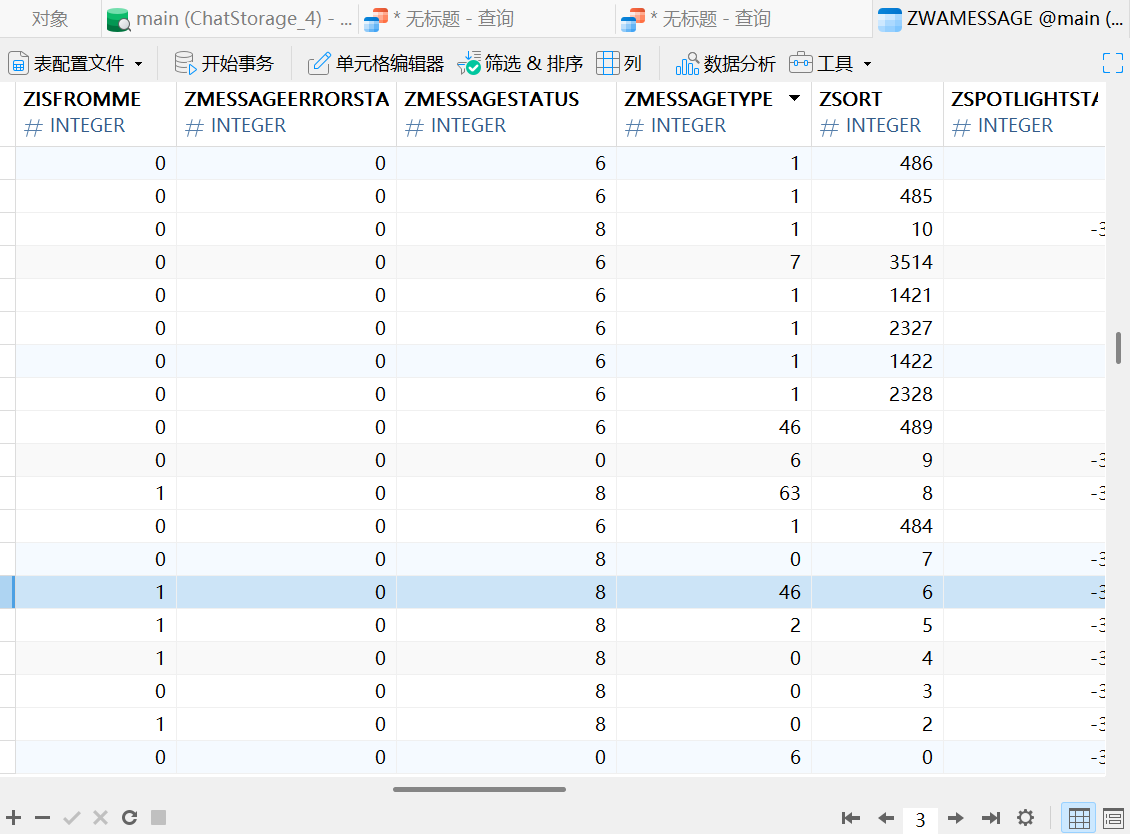
Task: Open pagination settings gear
Action: (x=1026, y=818)
